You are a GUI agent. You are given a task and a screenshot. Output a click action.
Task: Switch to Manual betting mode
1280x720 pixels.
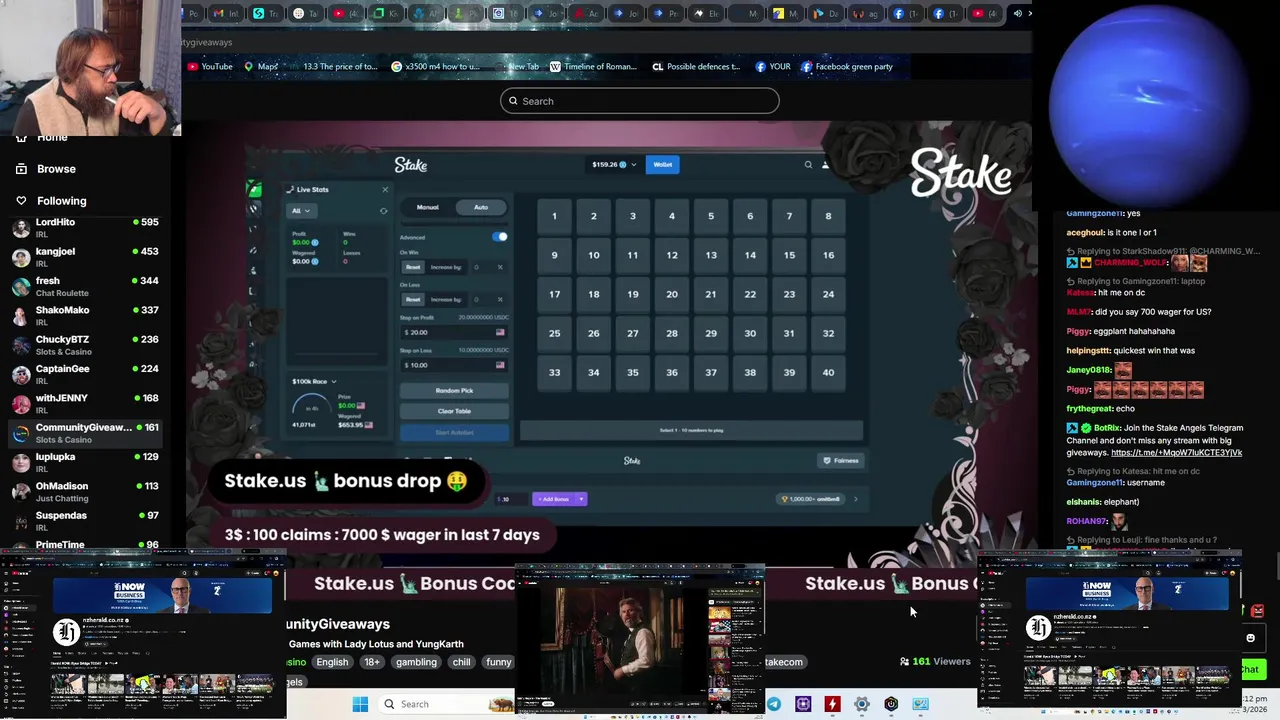tap(428, 207)
